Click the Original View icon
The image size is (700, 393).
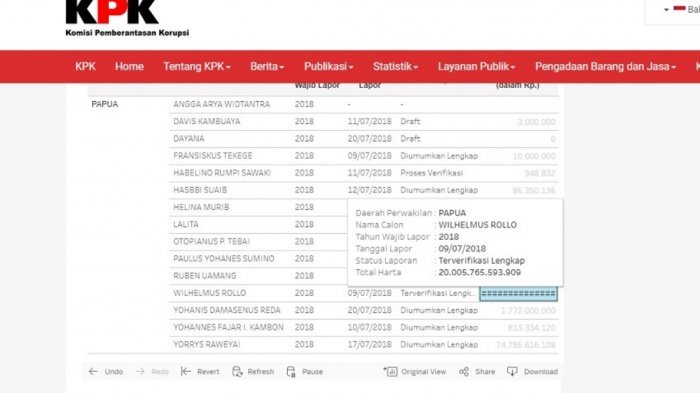pos(390,372)
